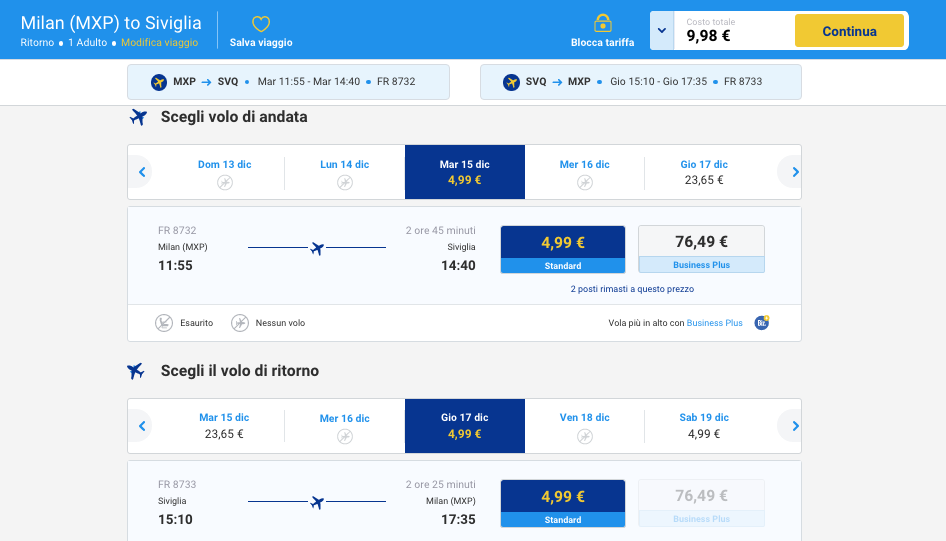The width and height of the screenshot is (946, 541).
Task: Expand the total cost dropdown arrow
Action: tap(661, 31)
